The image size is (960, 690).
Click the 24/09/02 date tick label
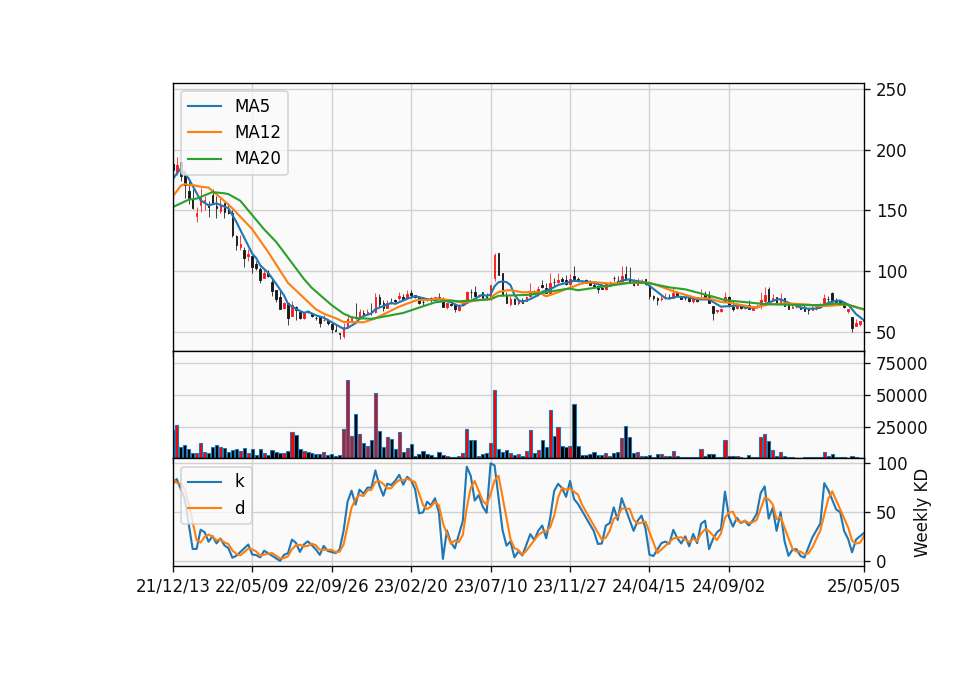coord(729,586)
